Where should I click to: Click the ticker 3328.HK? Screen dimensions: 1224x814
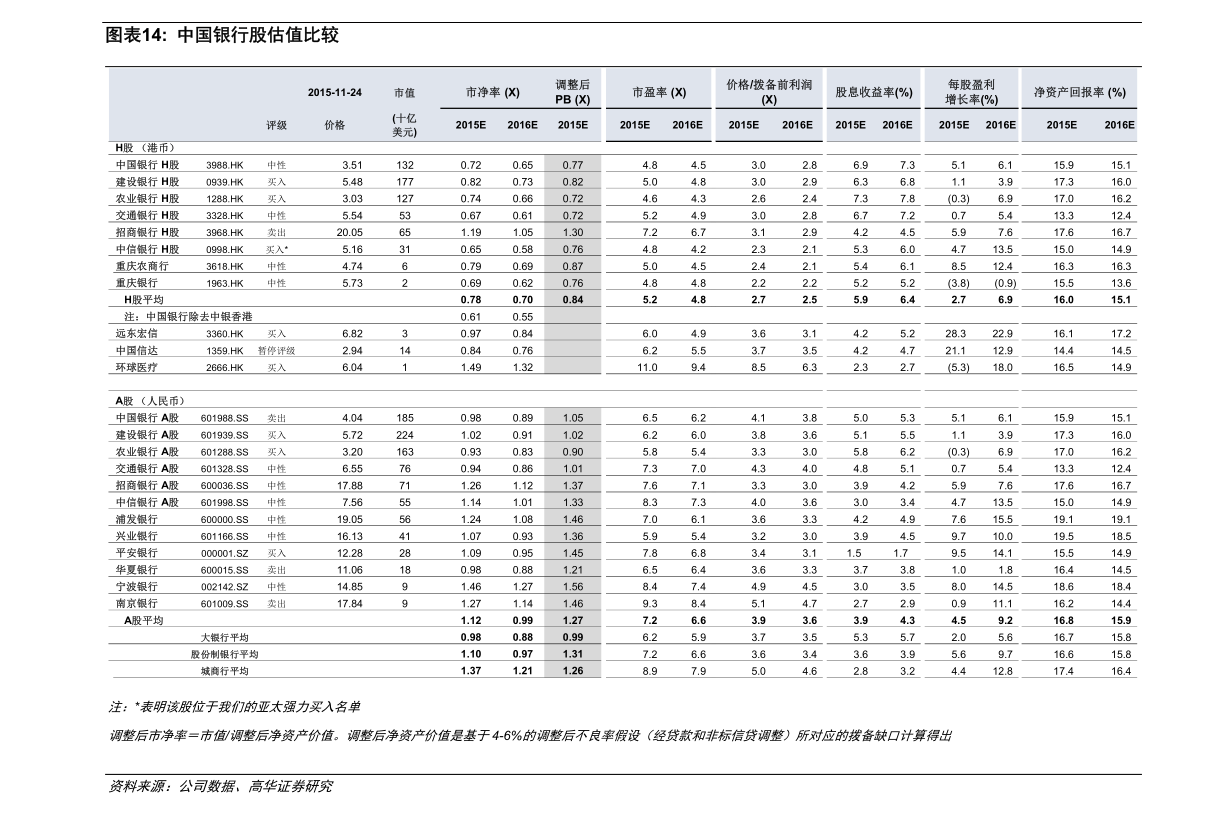[x=224, y=215]
